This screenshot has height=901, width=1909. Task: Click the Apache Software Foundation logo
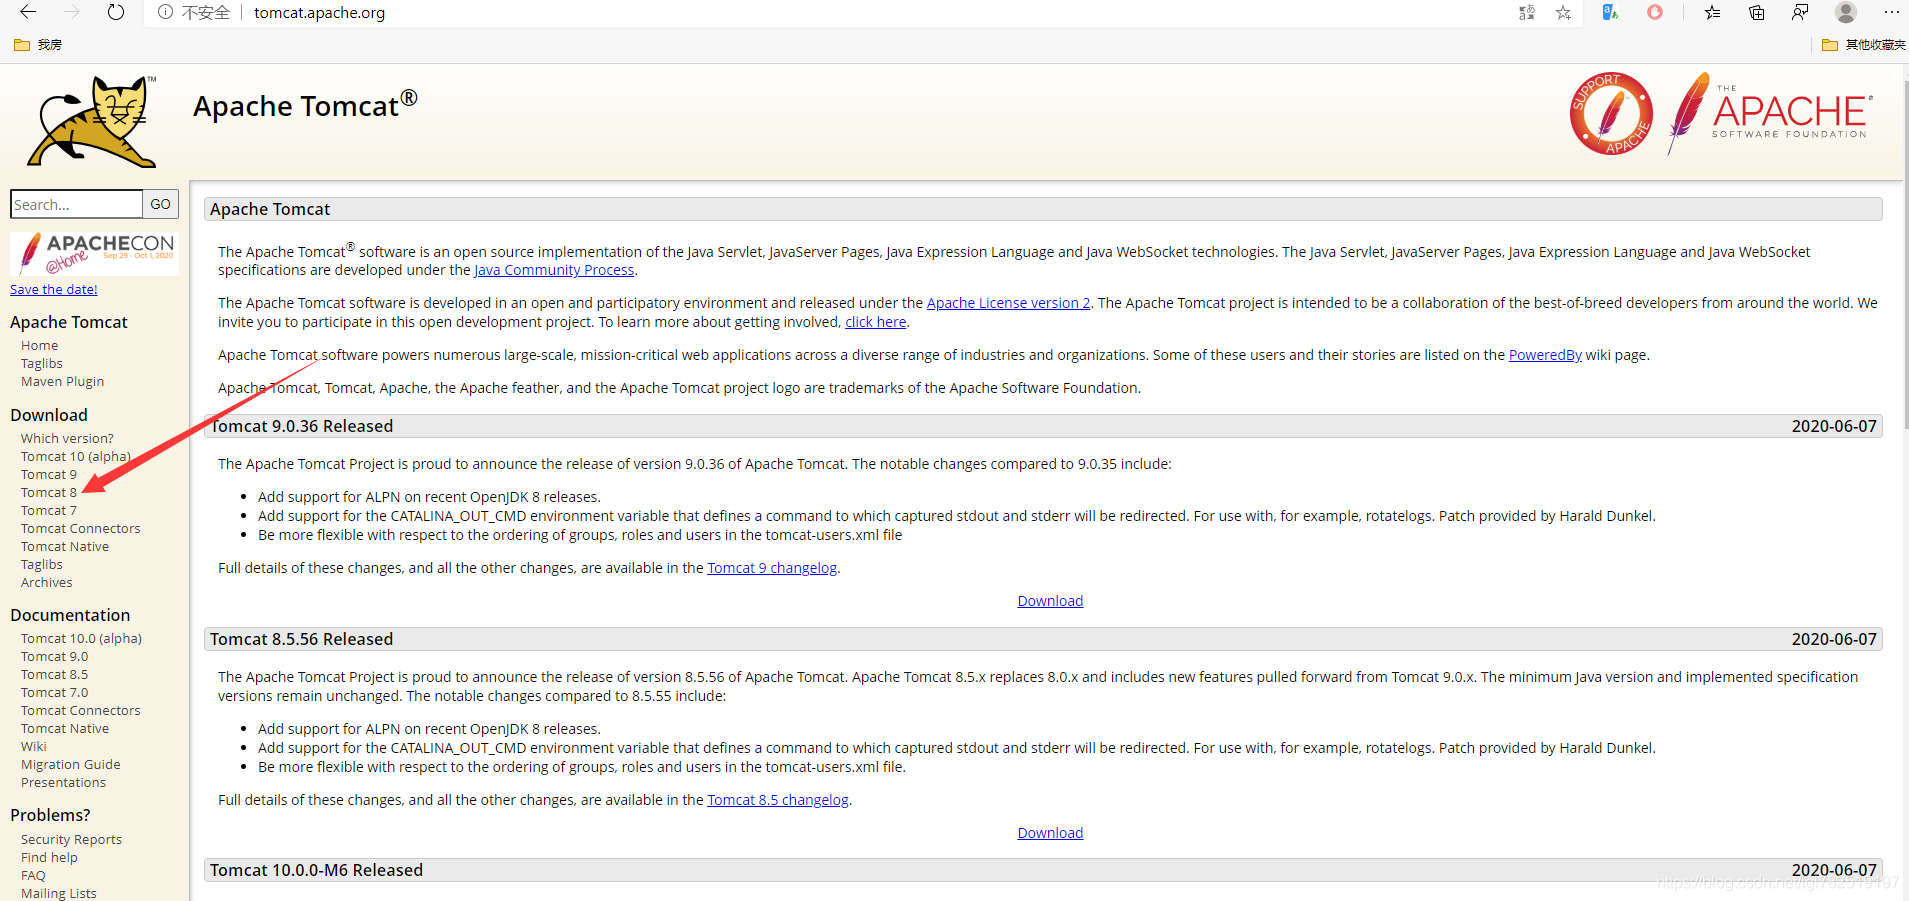(x=1770, y=113)
